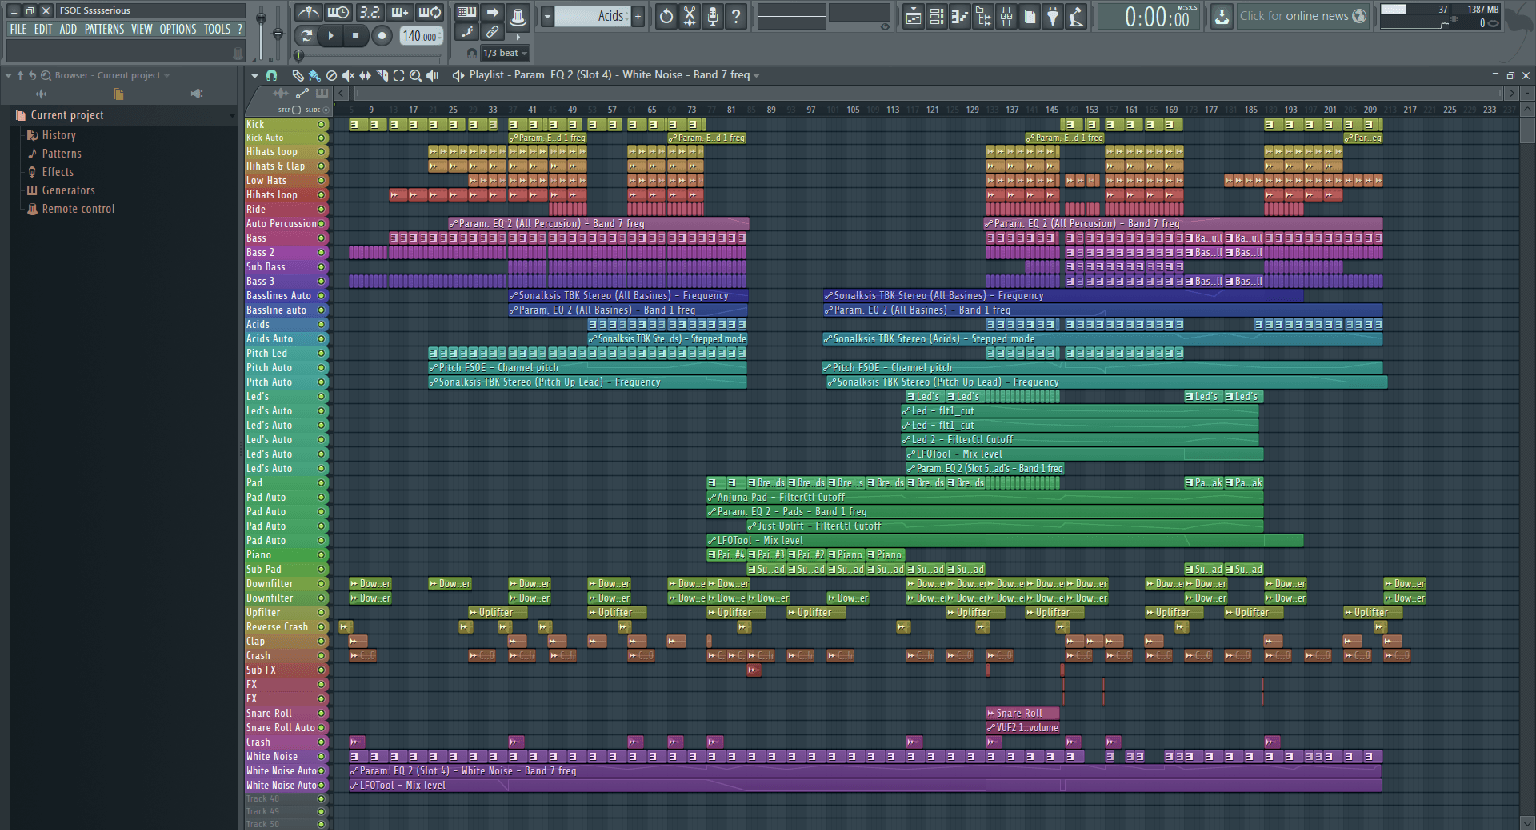Select the Paint brush tool in playlist
Viewport: 1536px width, 830px height.
click(x=314, y=75)
